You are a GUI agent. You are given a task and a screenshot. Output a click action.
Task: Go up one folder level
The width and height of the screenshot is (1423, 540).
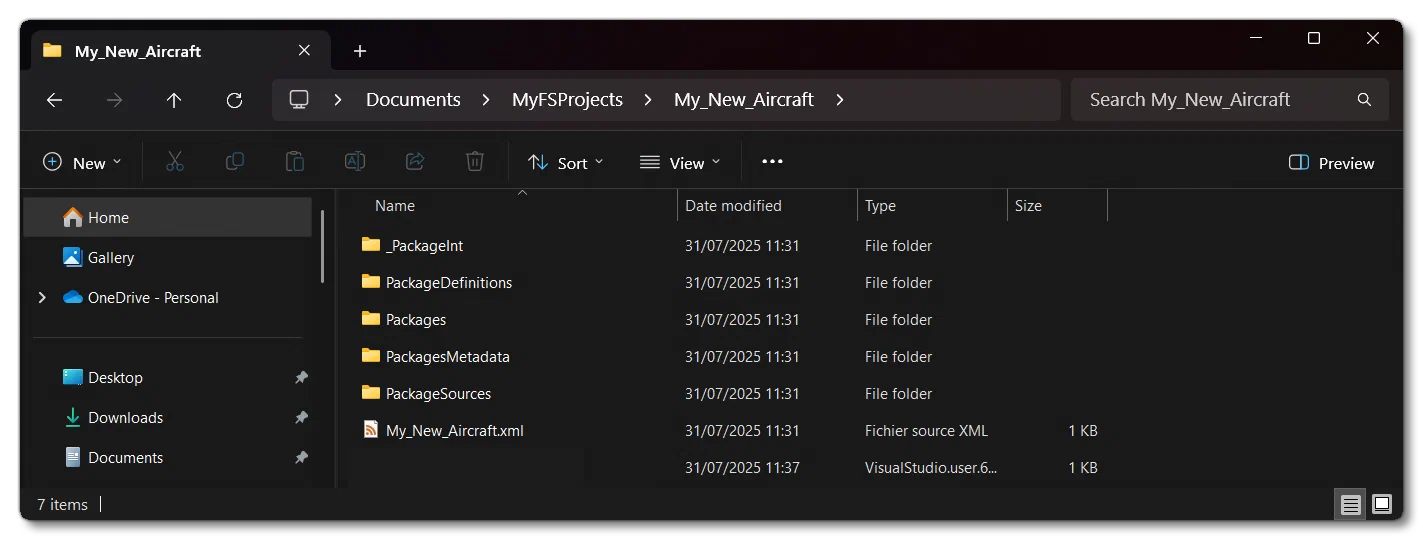point(174,100)
